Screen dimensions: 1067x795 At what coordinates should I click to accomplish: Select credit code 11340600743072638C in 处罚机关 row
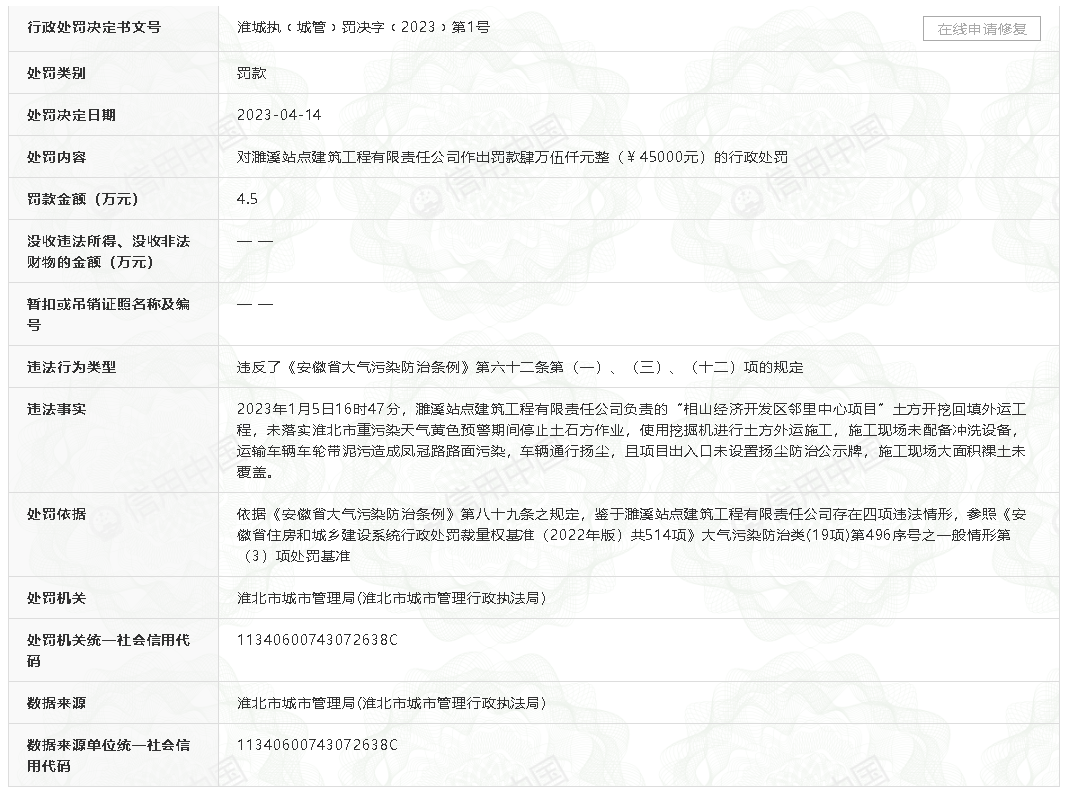coord(317,640)
